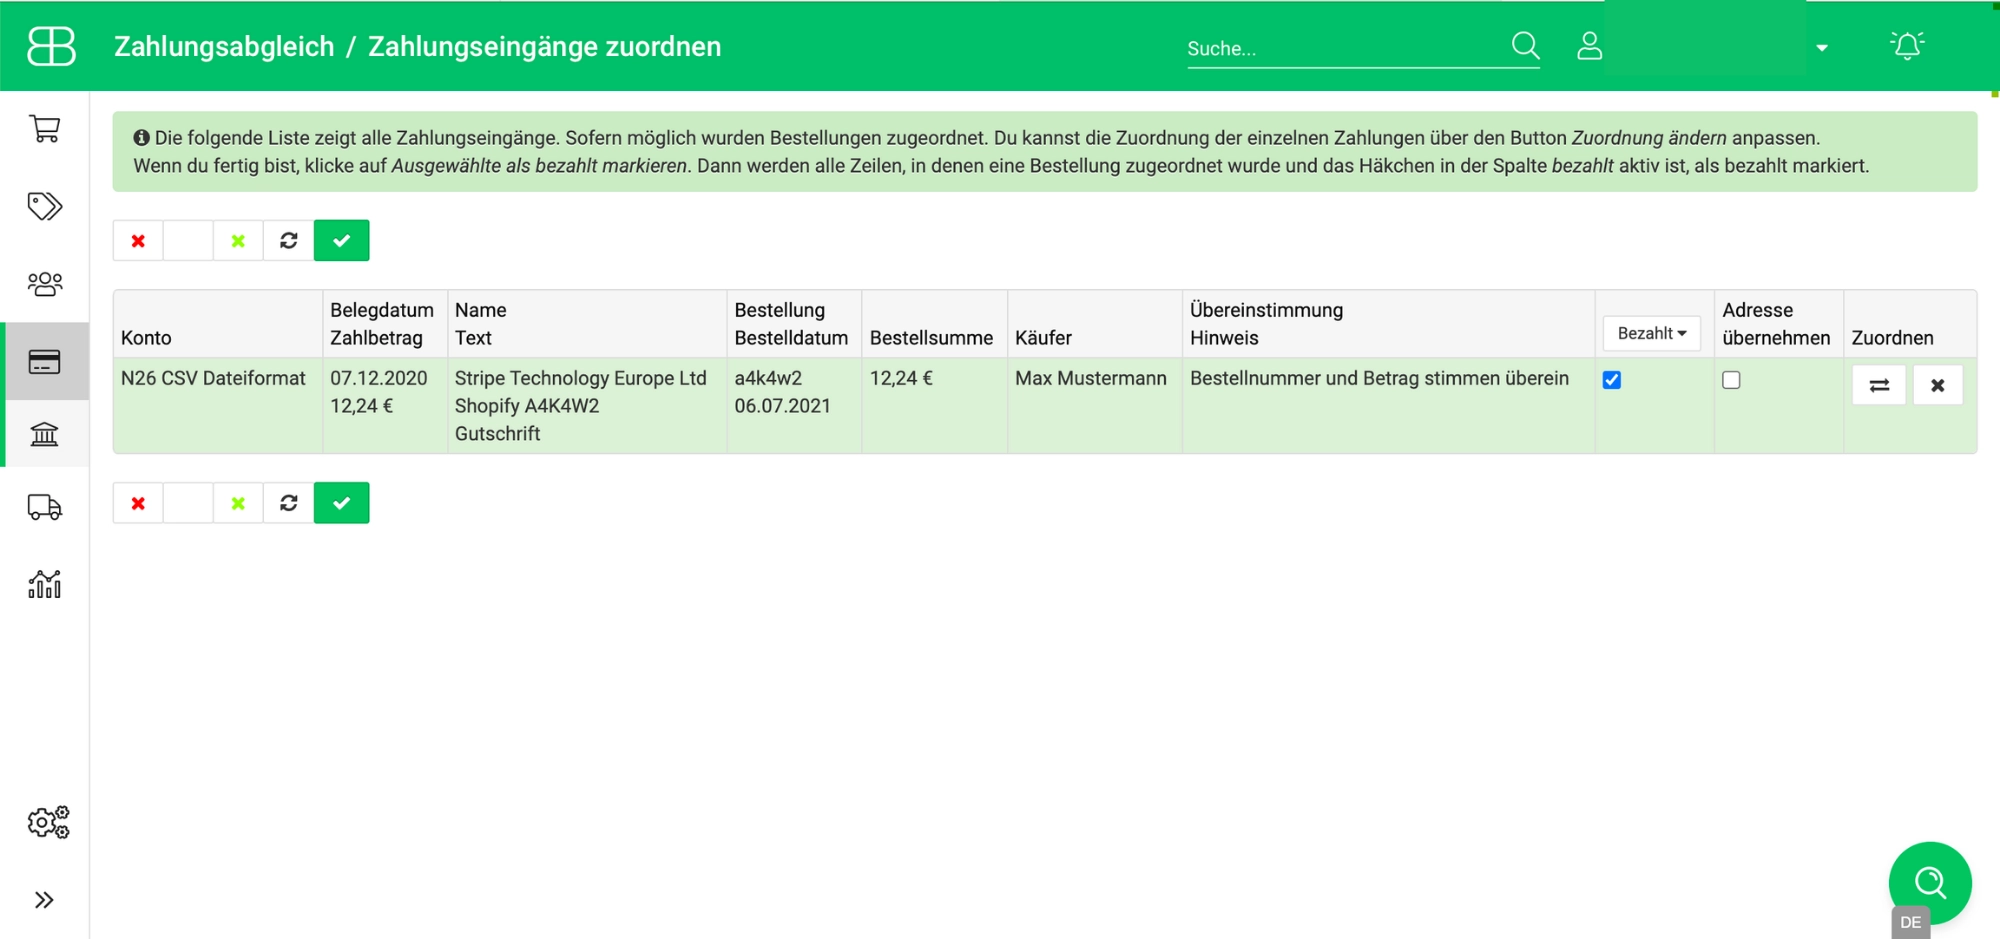Open the Bezahlt column dropdown
Viewport: 2000px width, 939px height.
coord(1652,333)
